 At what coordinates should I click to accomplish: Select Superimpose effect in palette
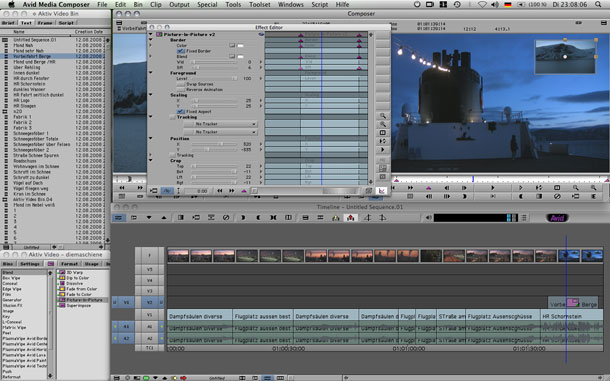(79, 306)
